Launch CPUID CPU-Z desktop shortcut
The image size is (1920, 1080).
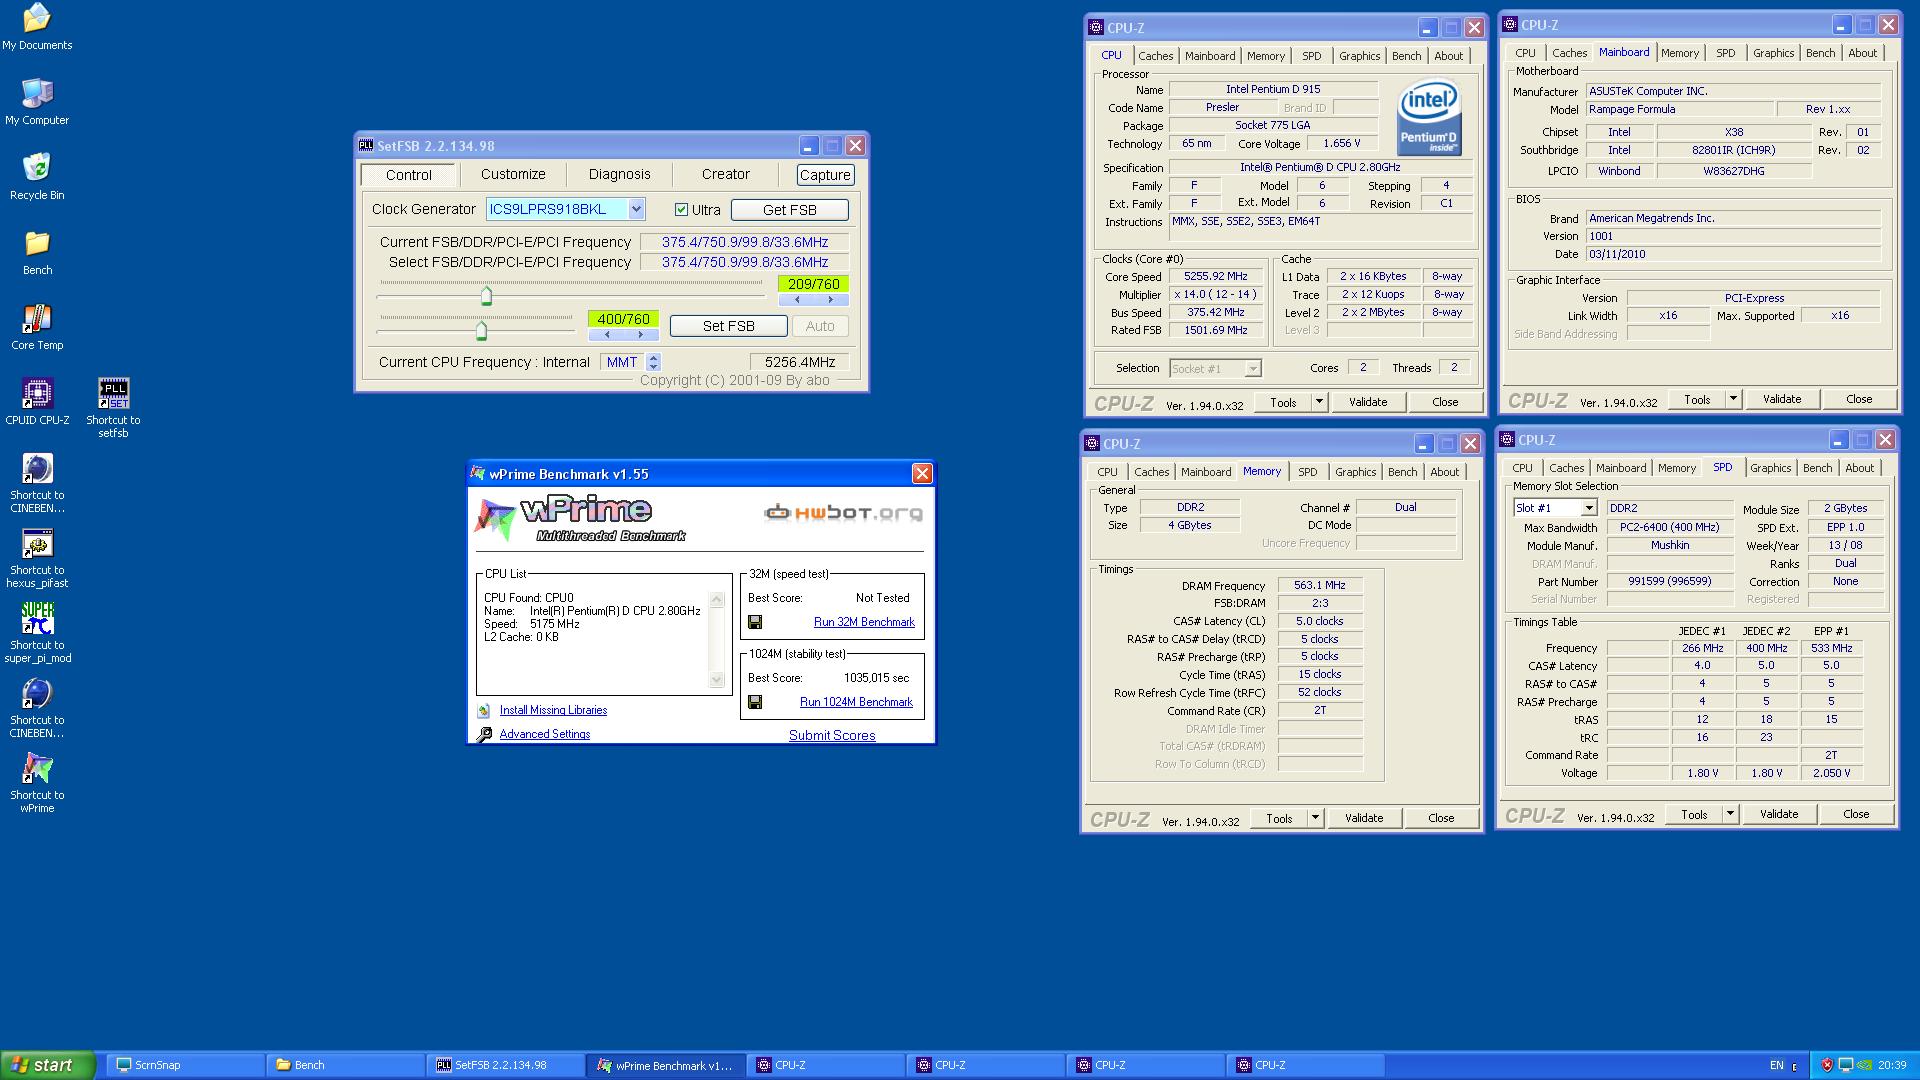(37, 402)
